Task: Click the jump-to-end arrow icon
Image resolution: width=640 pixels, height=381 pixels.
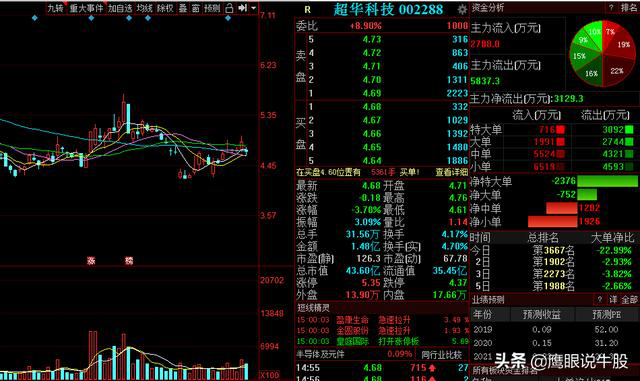Action: click(242, 8)
